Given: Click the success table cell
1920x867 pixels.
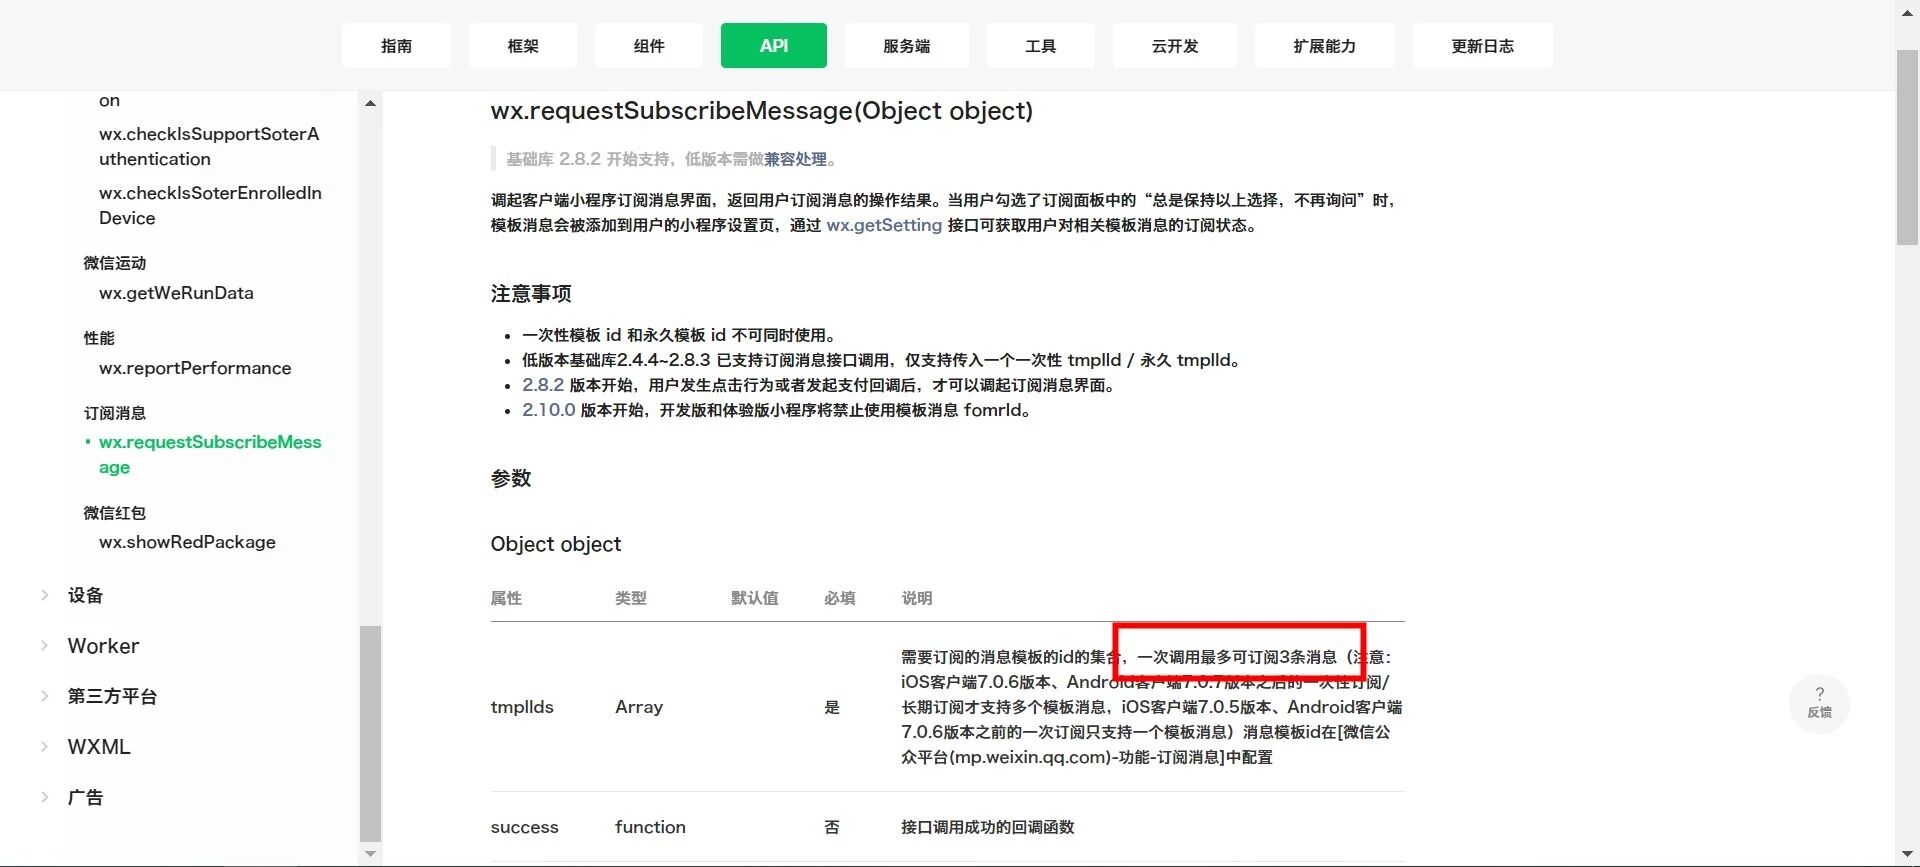Looking at the screenshot, I should (524, 827).
